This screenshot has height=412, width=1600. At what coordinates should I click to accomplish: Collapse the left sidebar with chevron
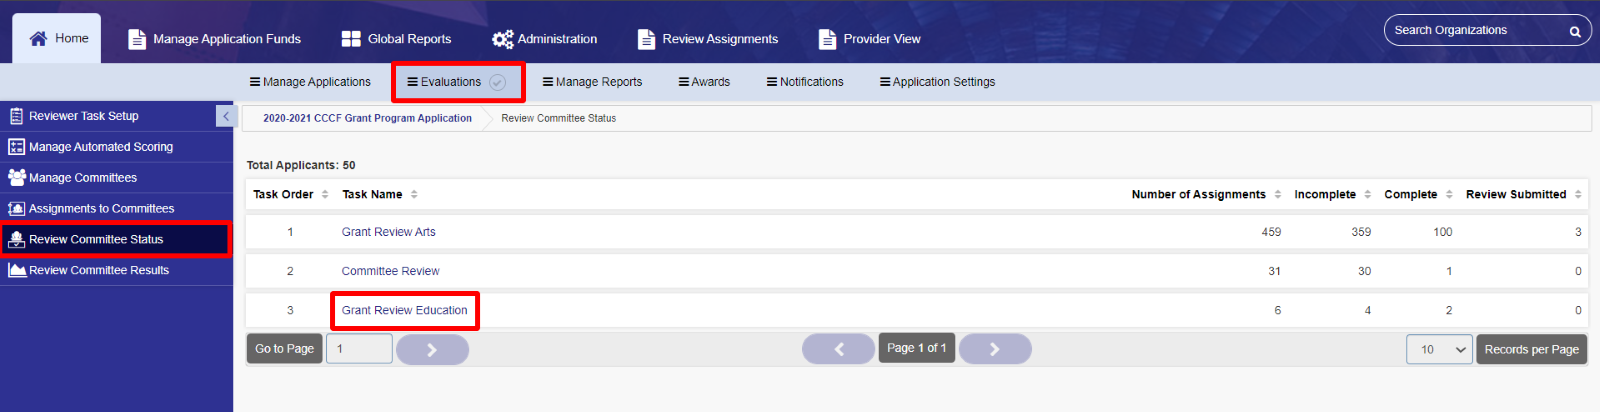click(225, 116)
